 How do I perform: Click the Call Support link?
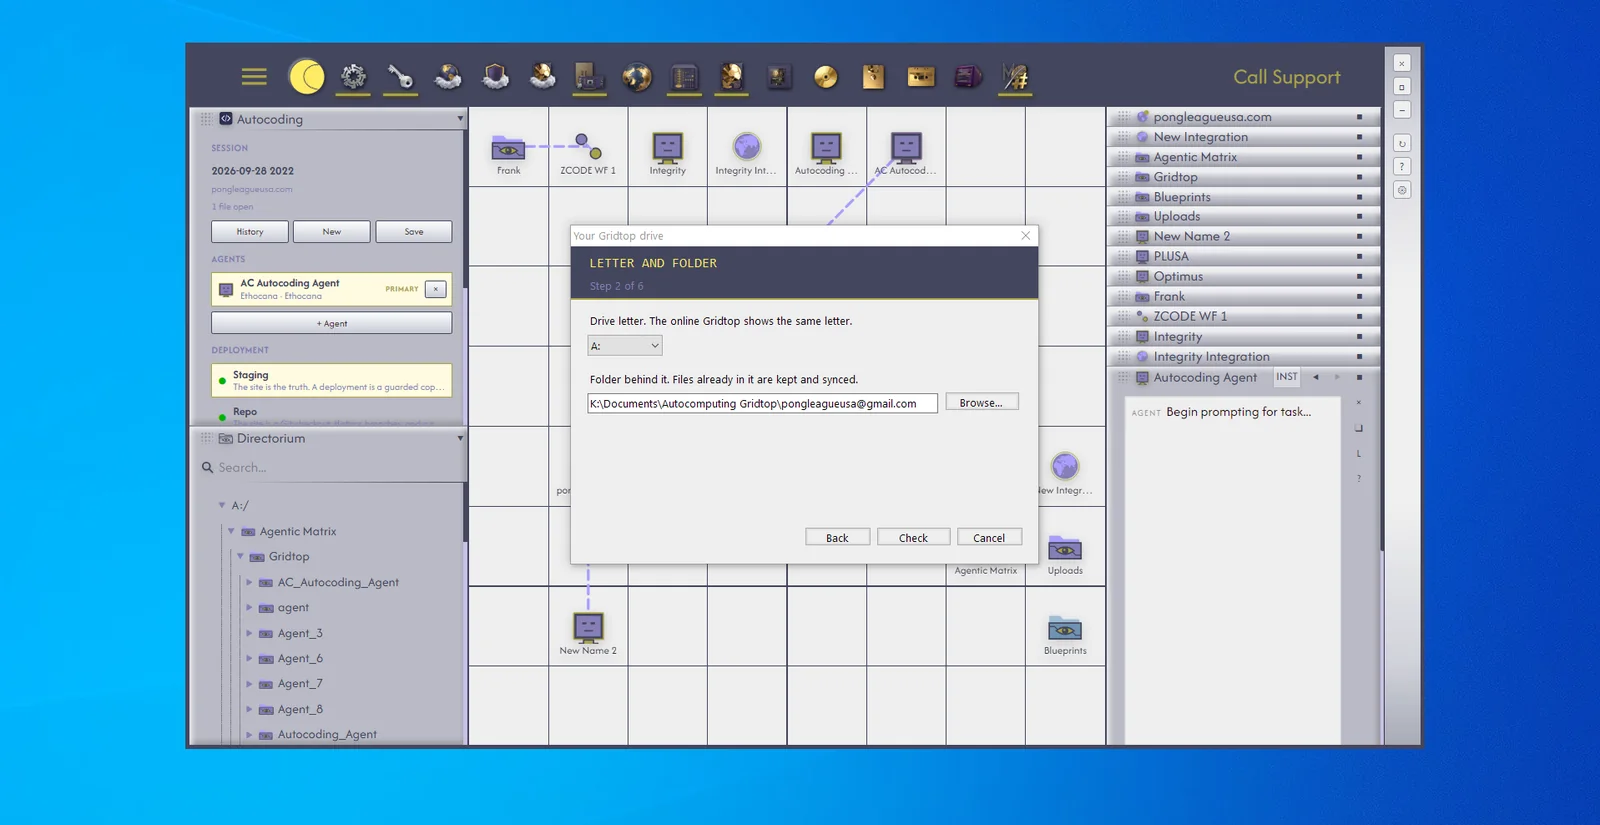click(1286, 77)
